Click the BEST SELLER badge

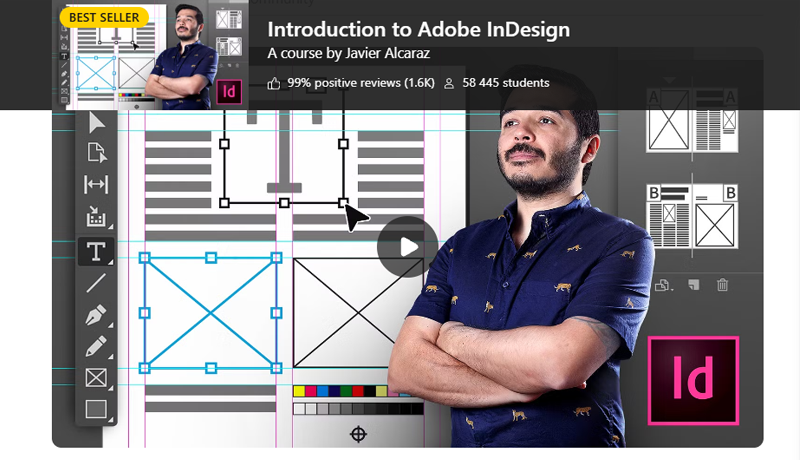[104, 17]
